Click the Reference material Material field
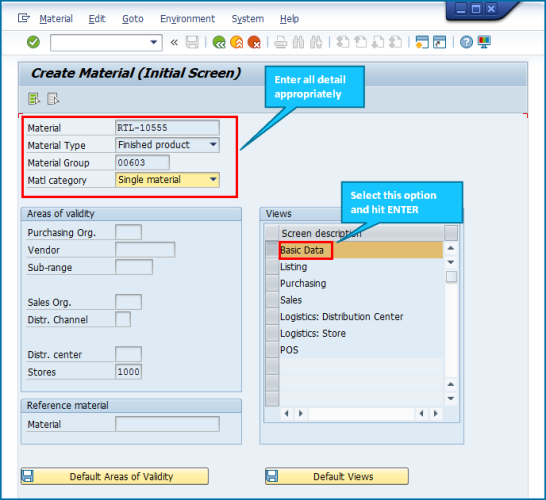This screenshot has height=500, width=546. [167, 424]
